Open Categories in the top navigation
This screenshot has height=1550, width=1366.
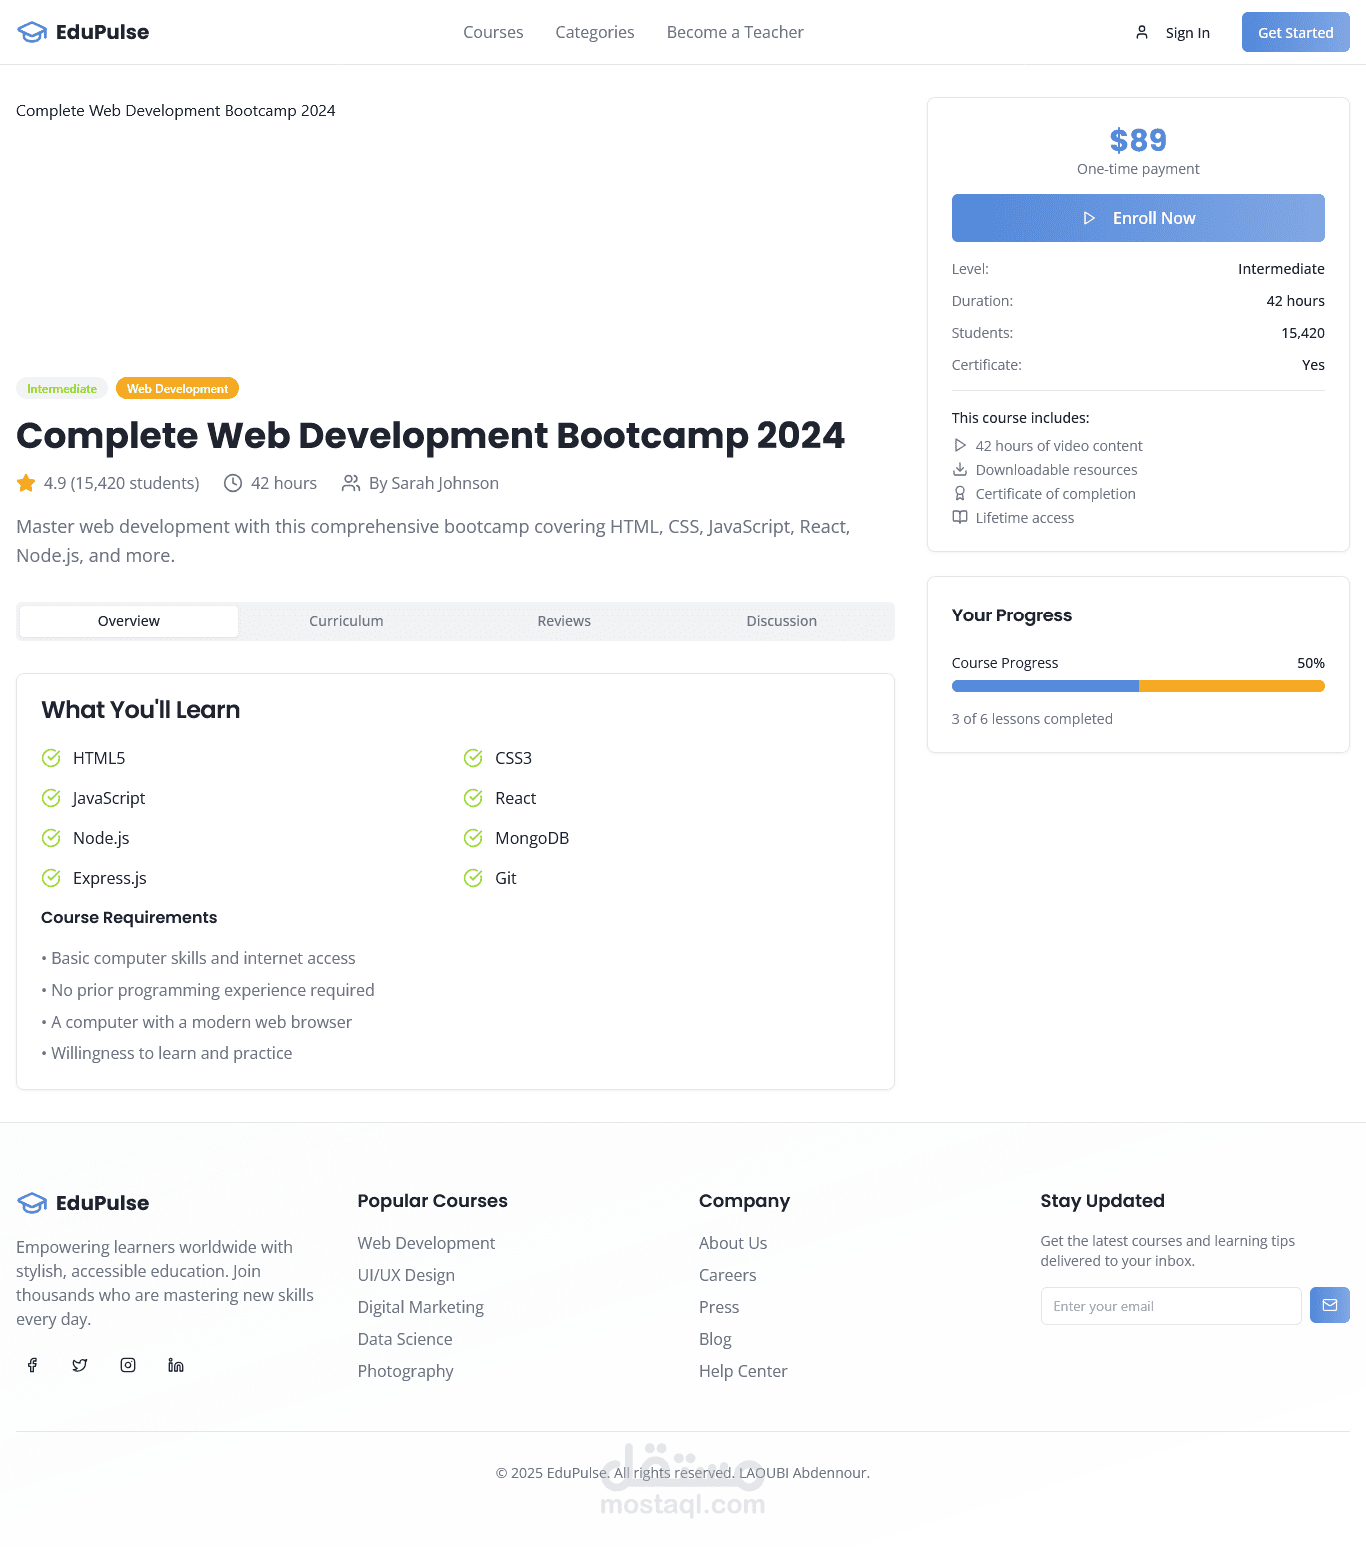pyautogui.click(x=595, y=32)
